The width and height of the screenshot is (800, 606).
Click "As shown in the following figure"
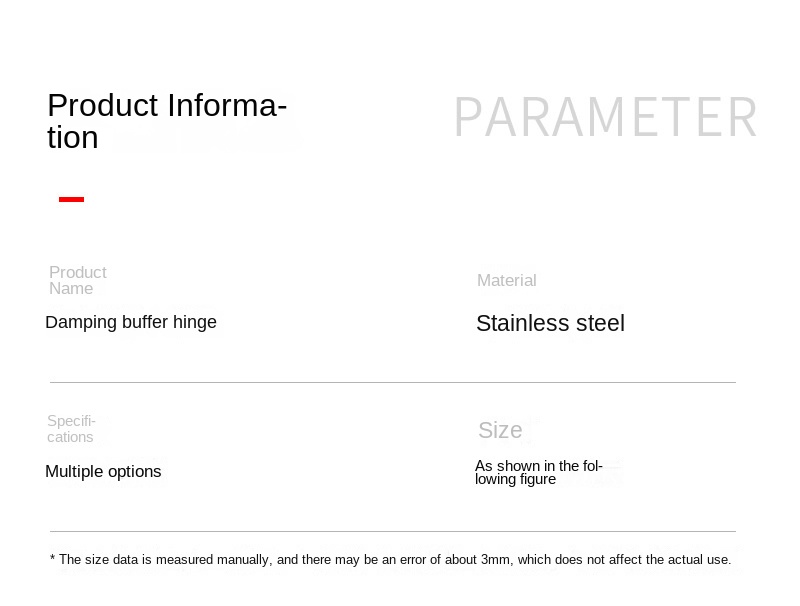coord(539,472)
